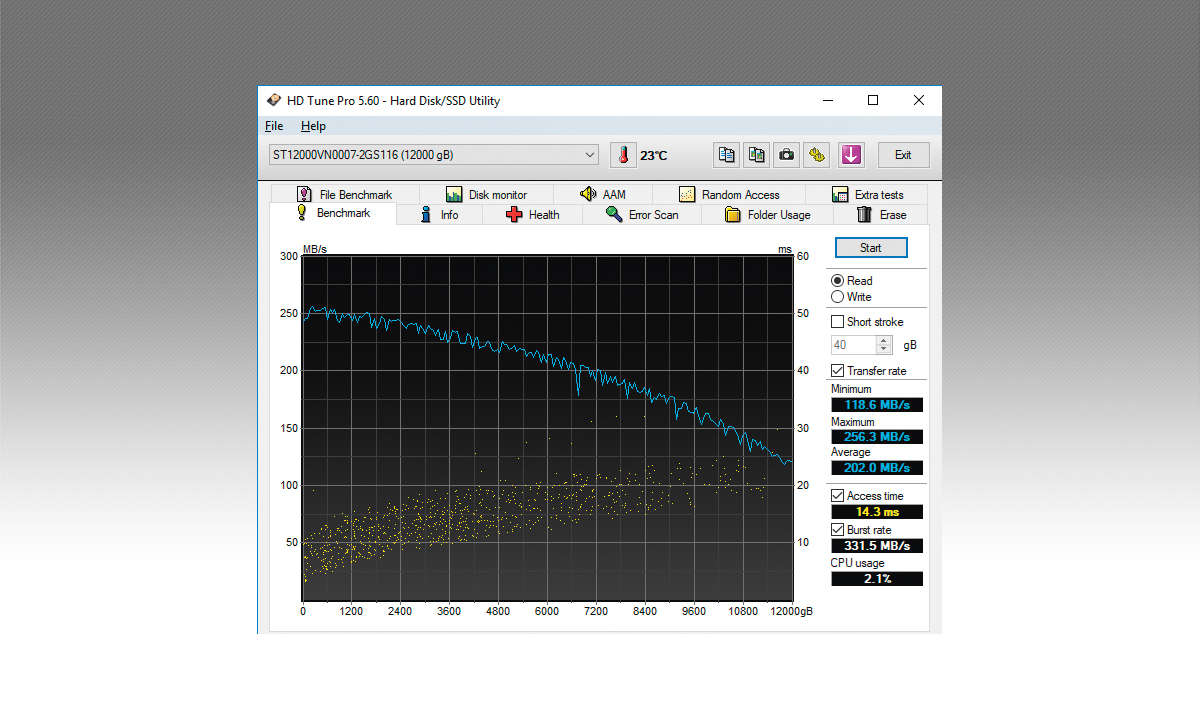The height and width of the screenshot is (720, 1200).
Task: Click the 2.1% CPU usage value
Action: click(877, 578)
